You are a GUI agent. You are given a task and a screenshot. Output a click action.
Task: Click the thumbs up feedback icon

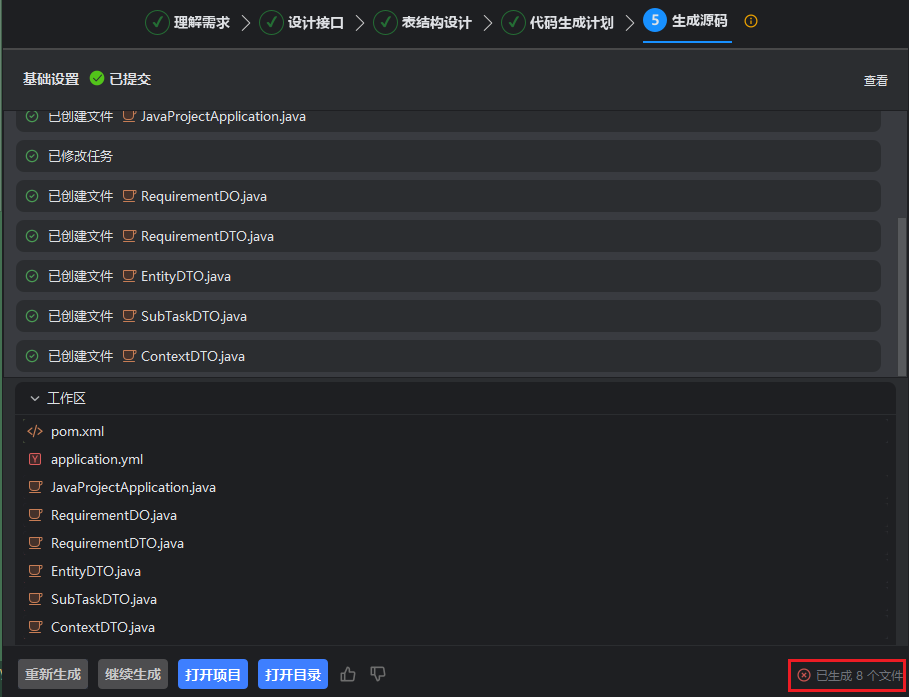(348, 674)
